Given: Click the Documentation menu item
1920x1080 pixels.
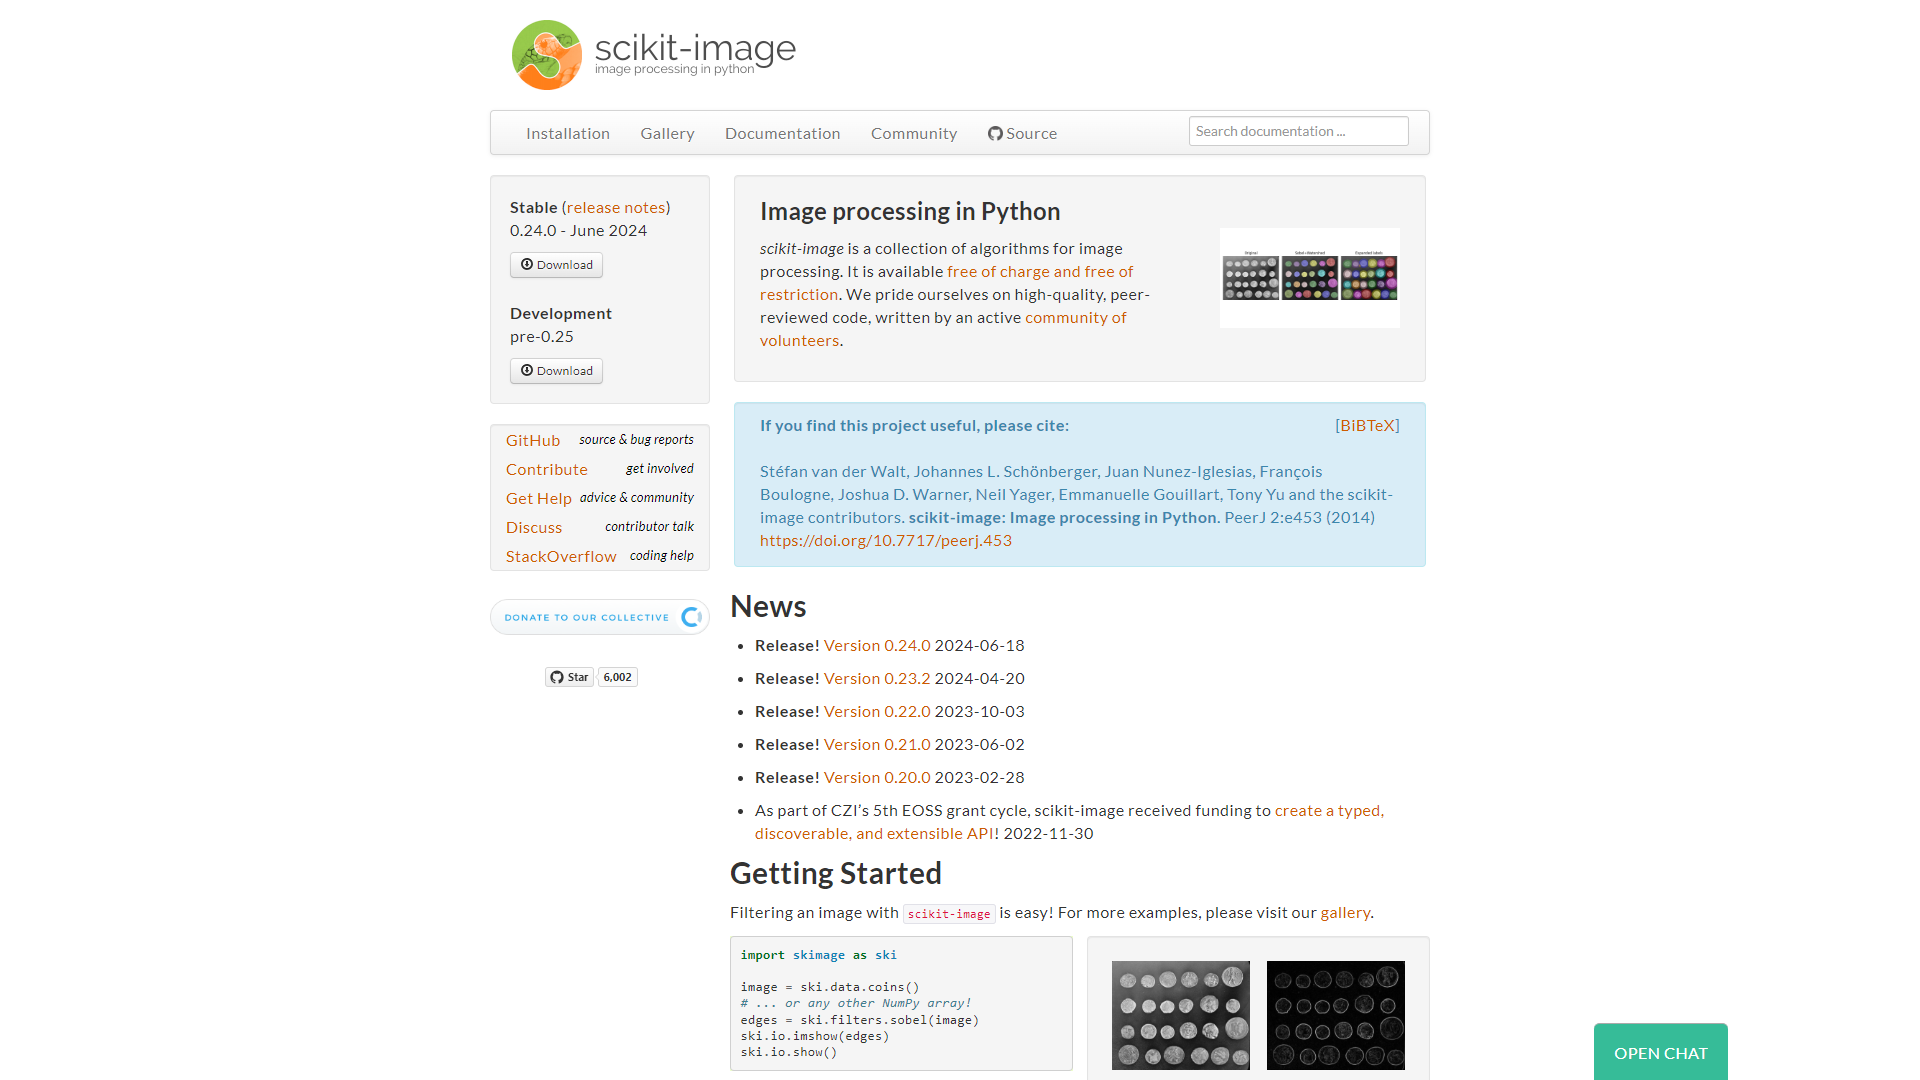Looking at the screenshot, I should coord(783,132).
